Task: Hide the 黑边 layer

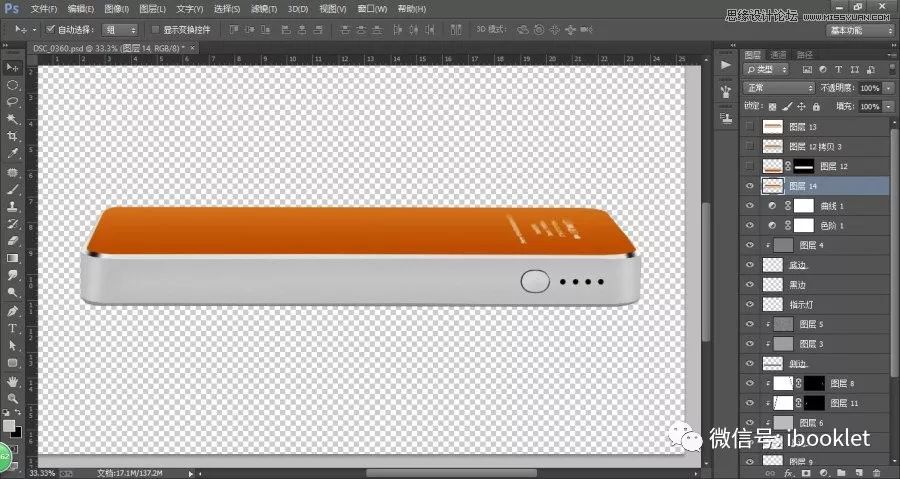Action: 750,285
